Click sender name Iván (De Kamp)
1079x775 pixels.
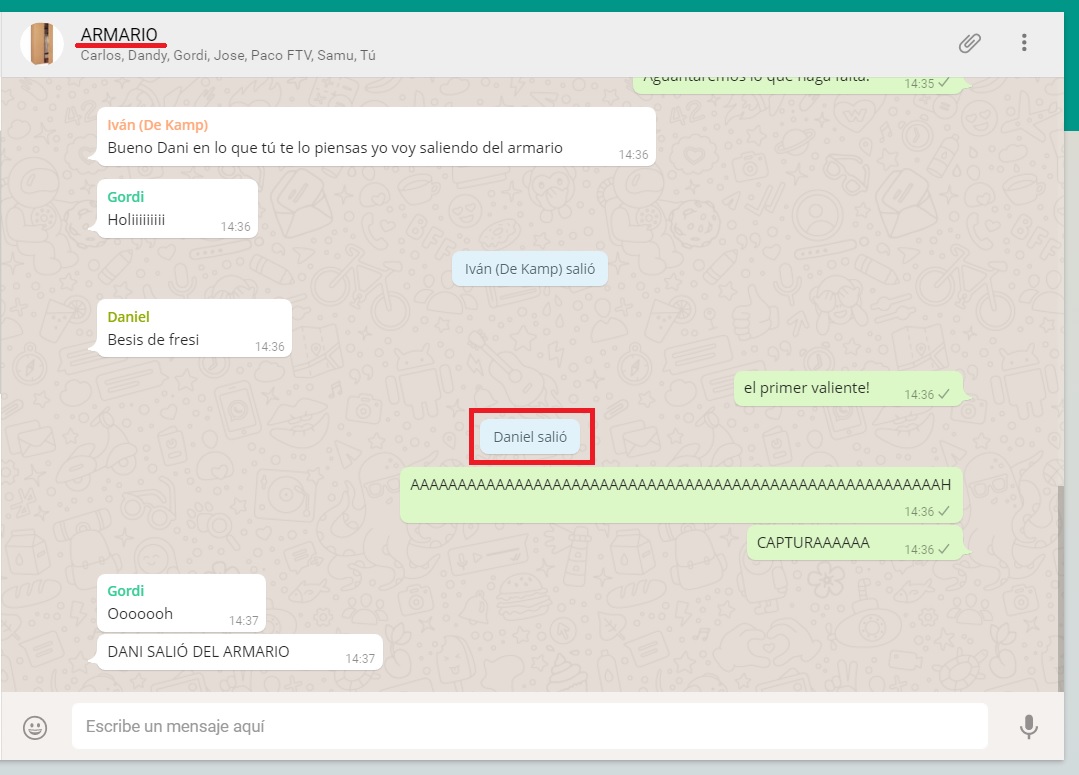point(157,125)
